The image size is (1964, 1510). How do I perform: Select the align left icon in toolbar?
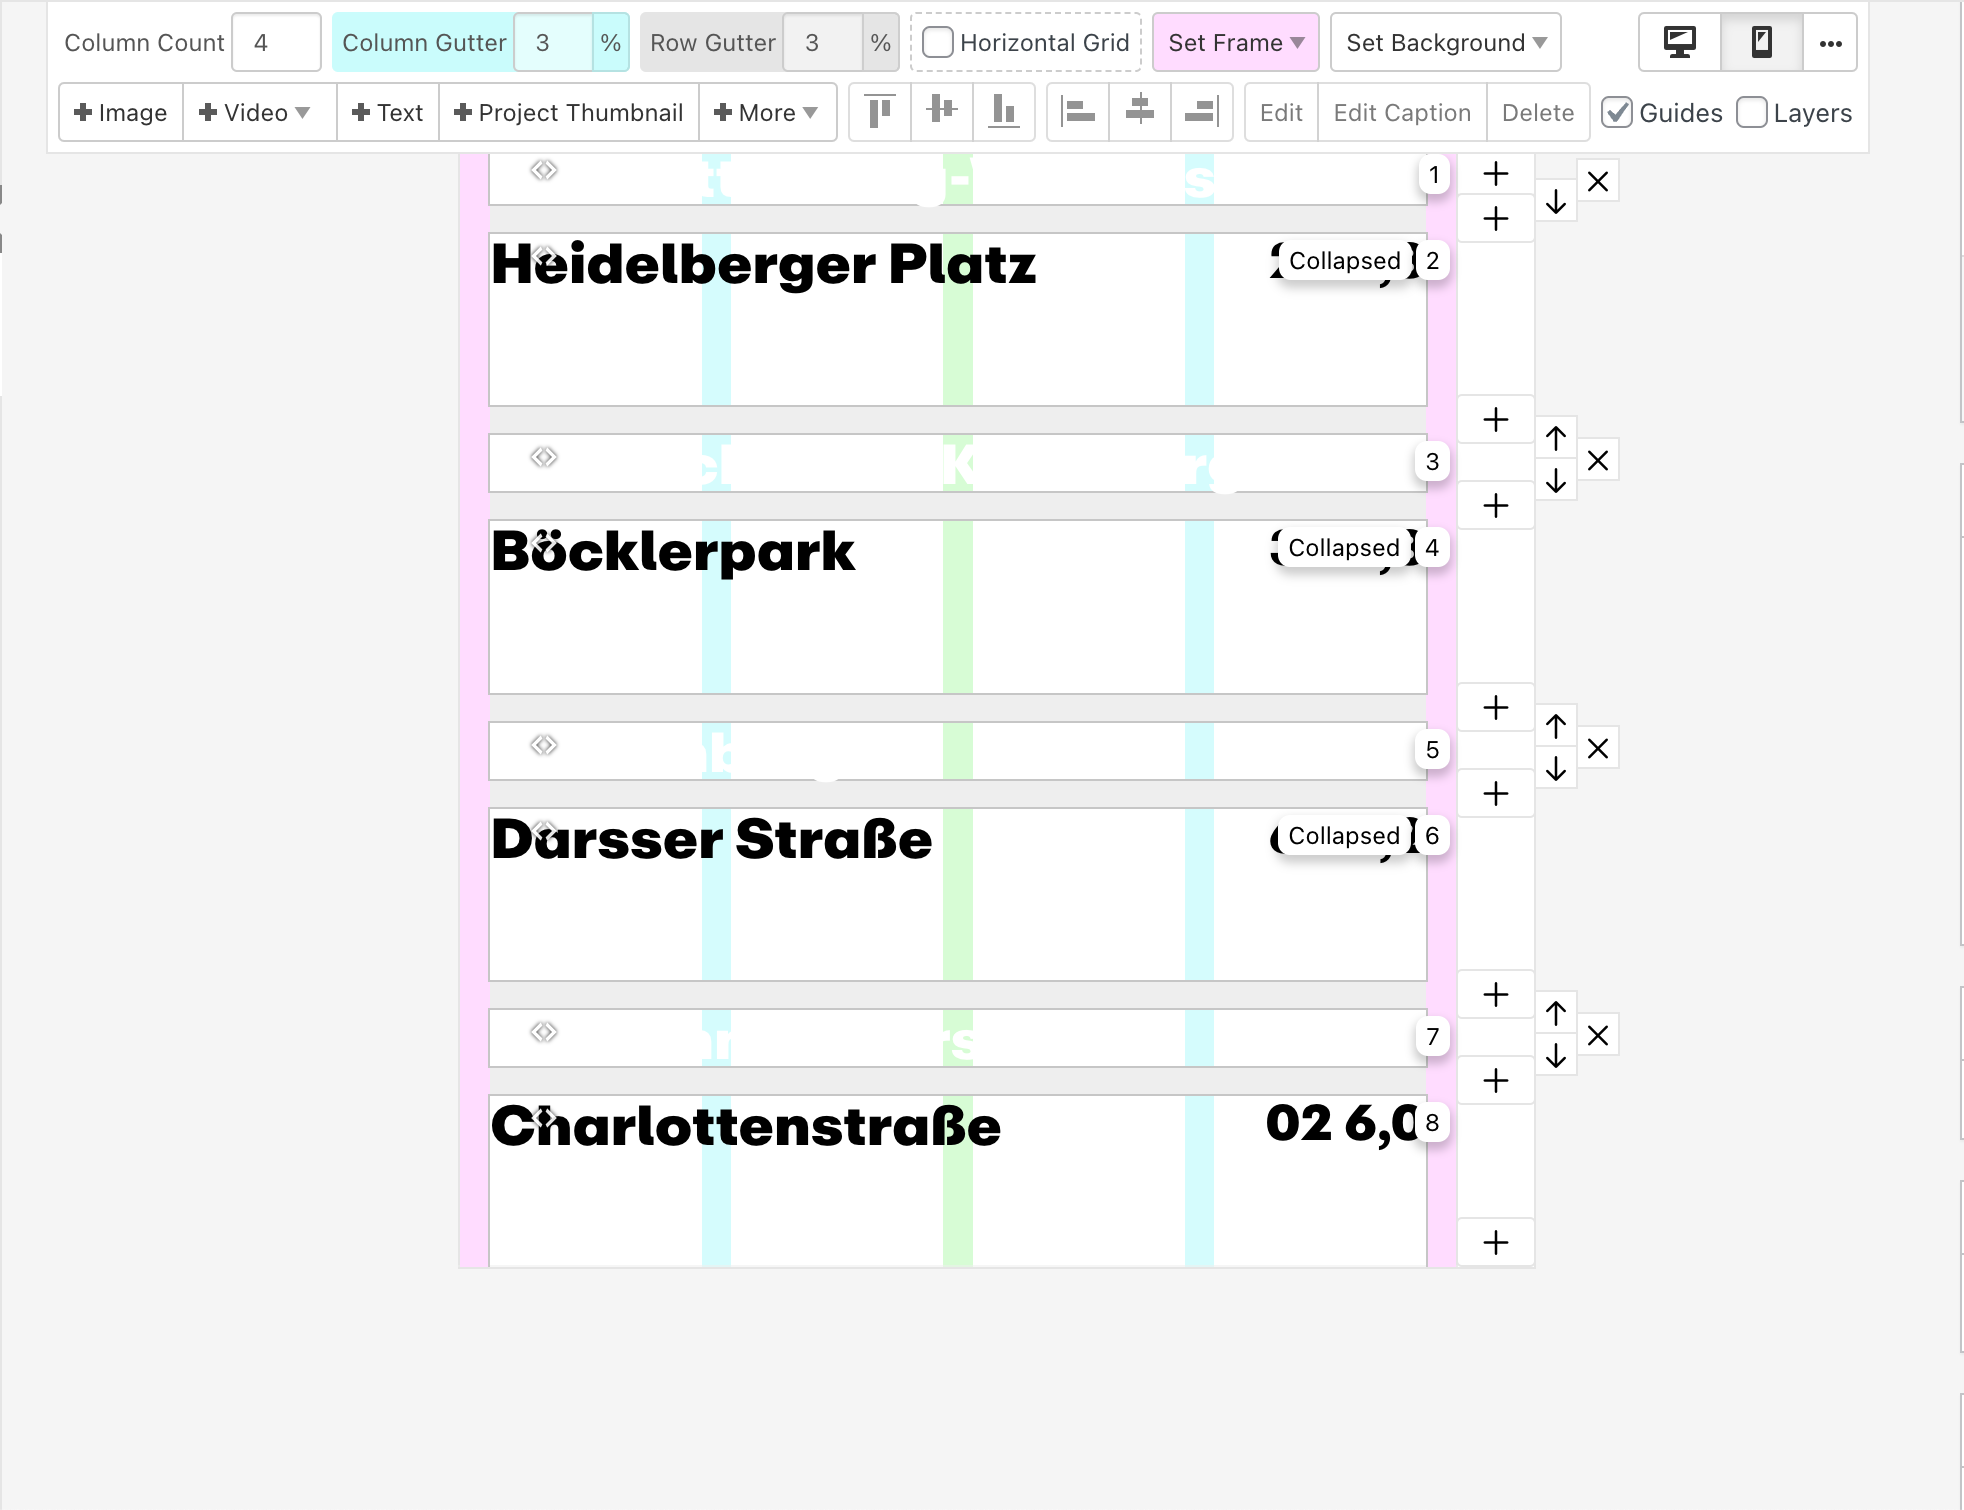coord(1076,113)
